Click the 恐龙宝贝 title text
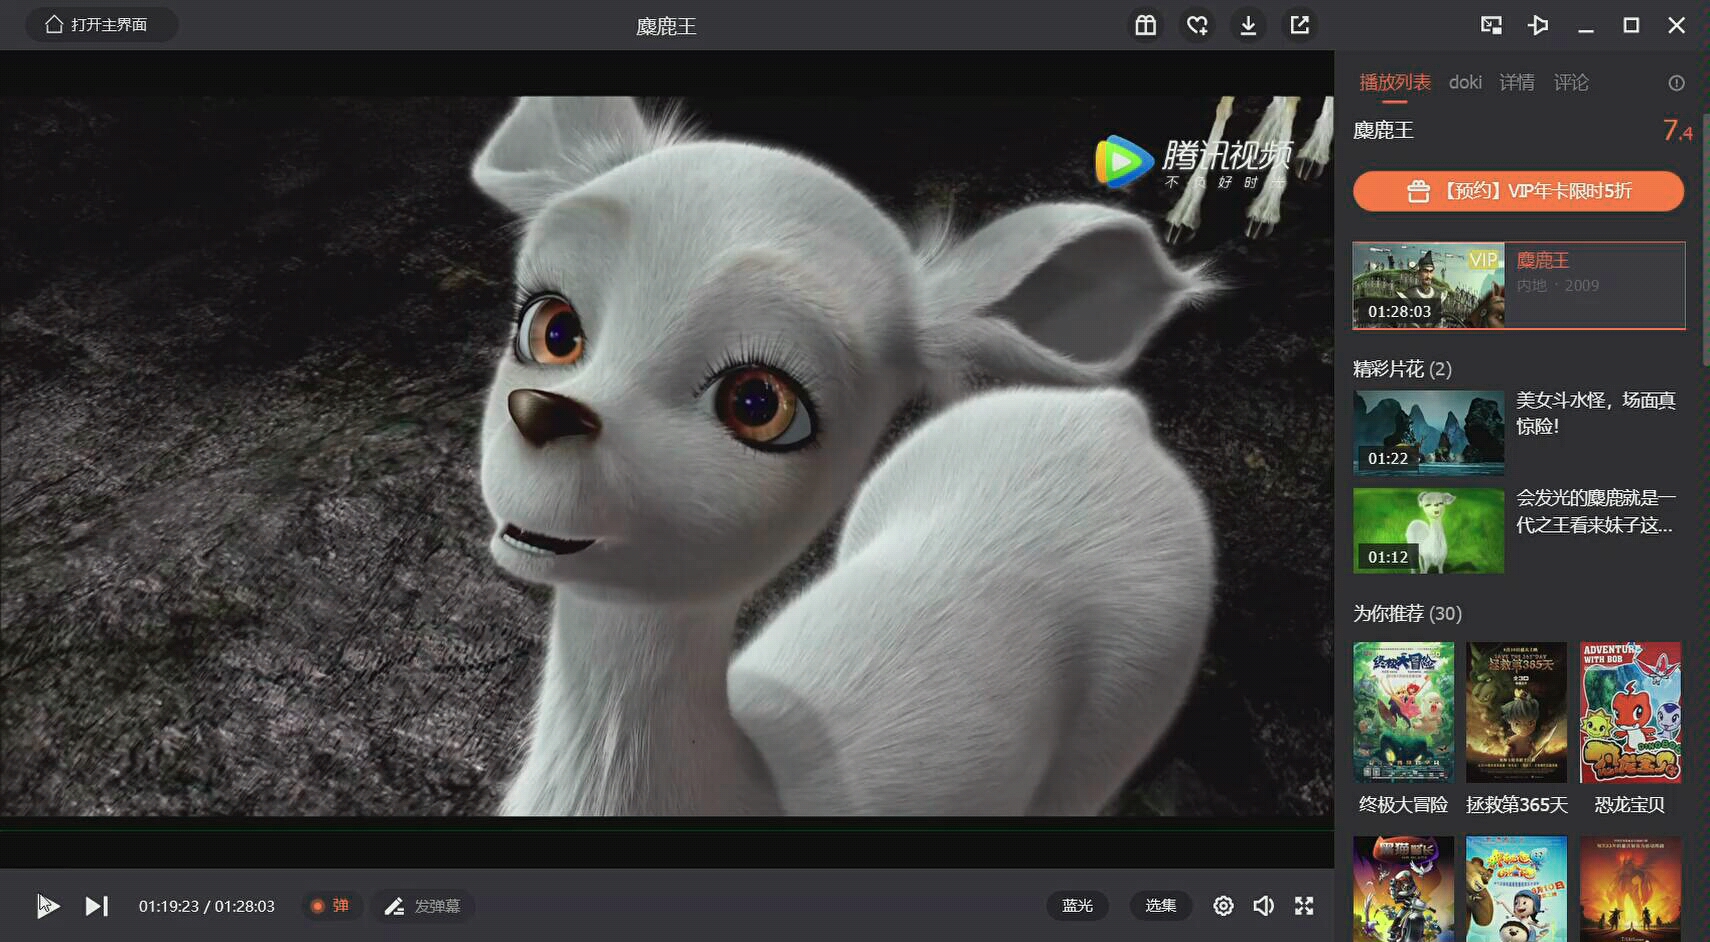This screenshot has height=942, width=1710. [1630, 805]
